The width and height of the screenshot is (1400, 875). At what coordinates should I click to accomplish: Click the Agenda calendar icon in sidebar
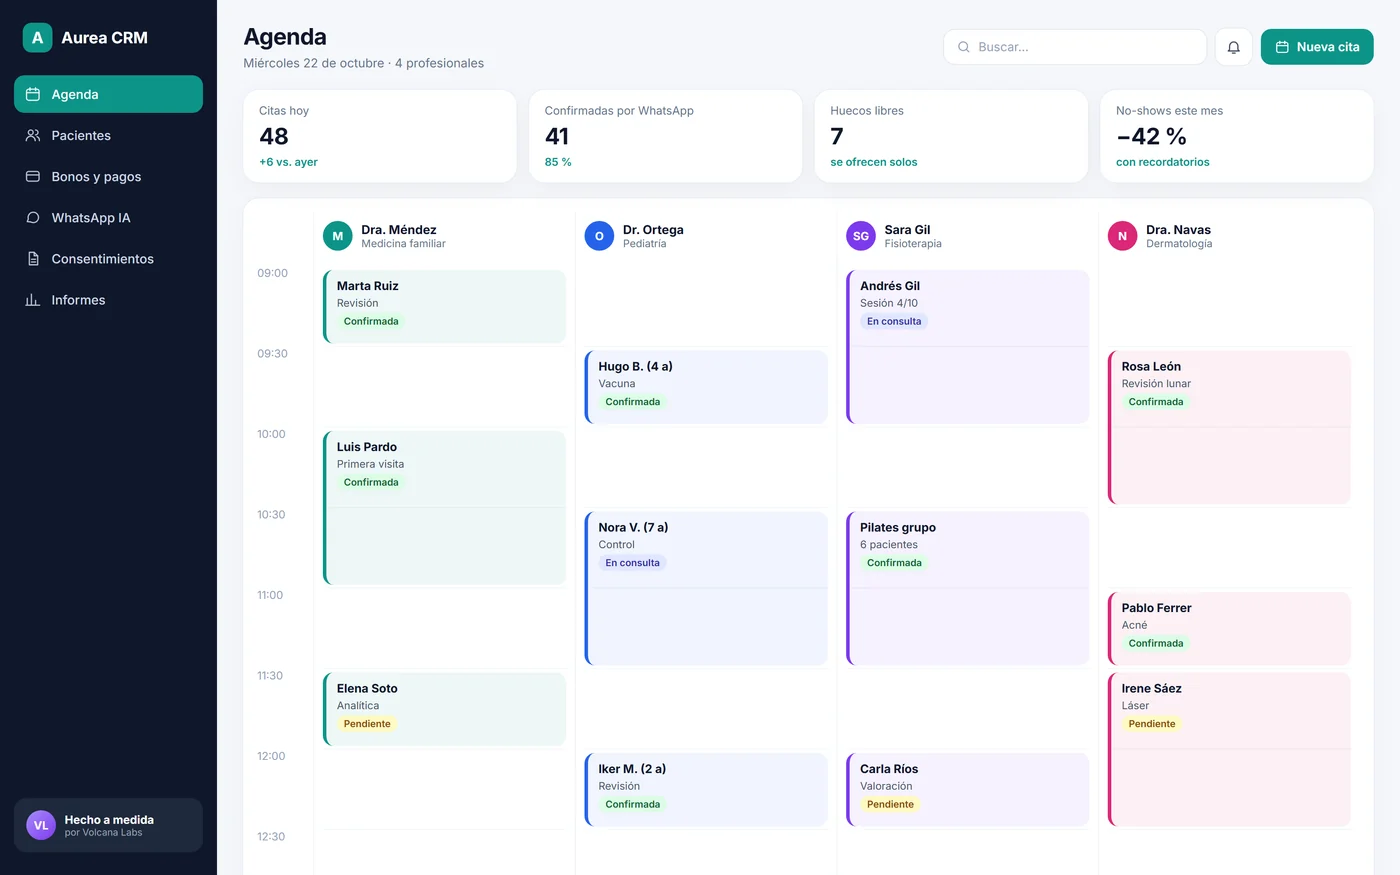click(x=33, y=94)
